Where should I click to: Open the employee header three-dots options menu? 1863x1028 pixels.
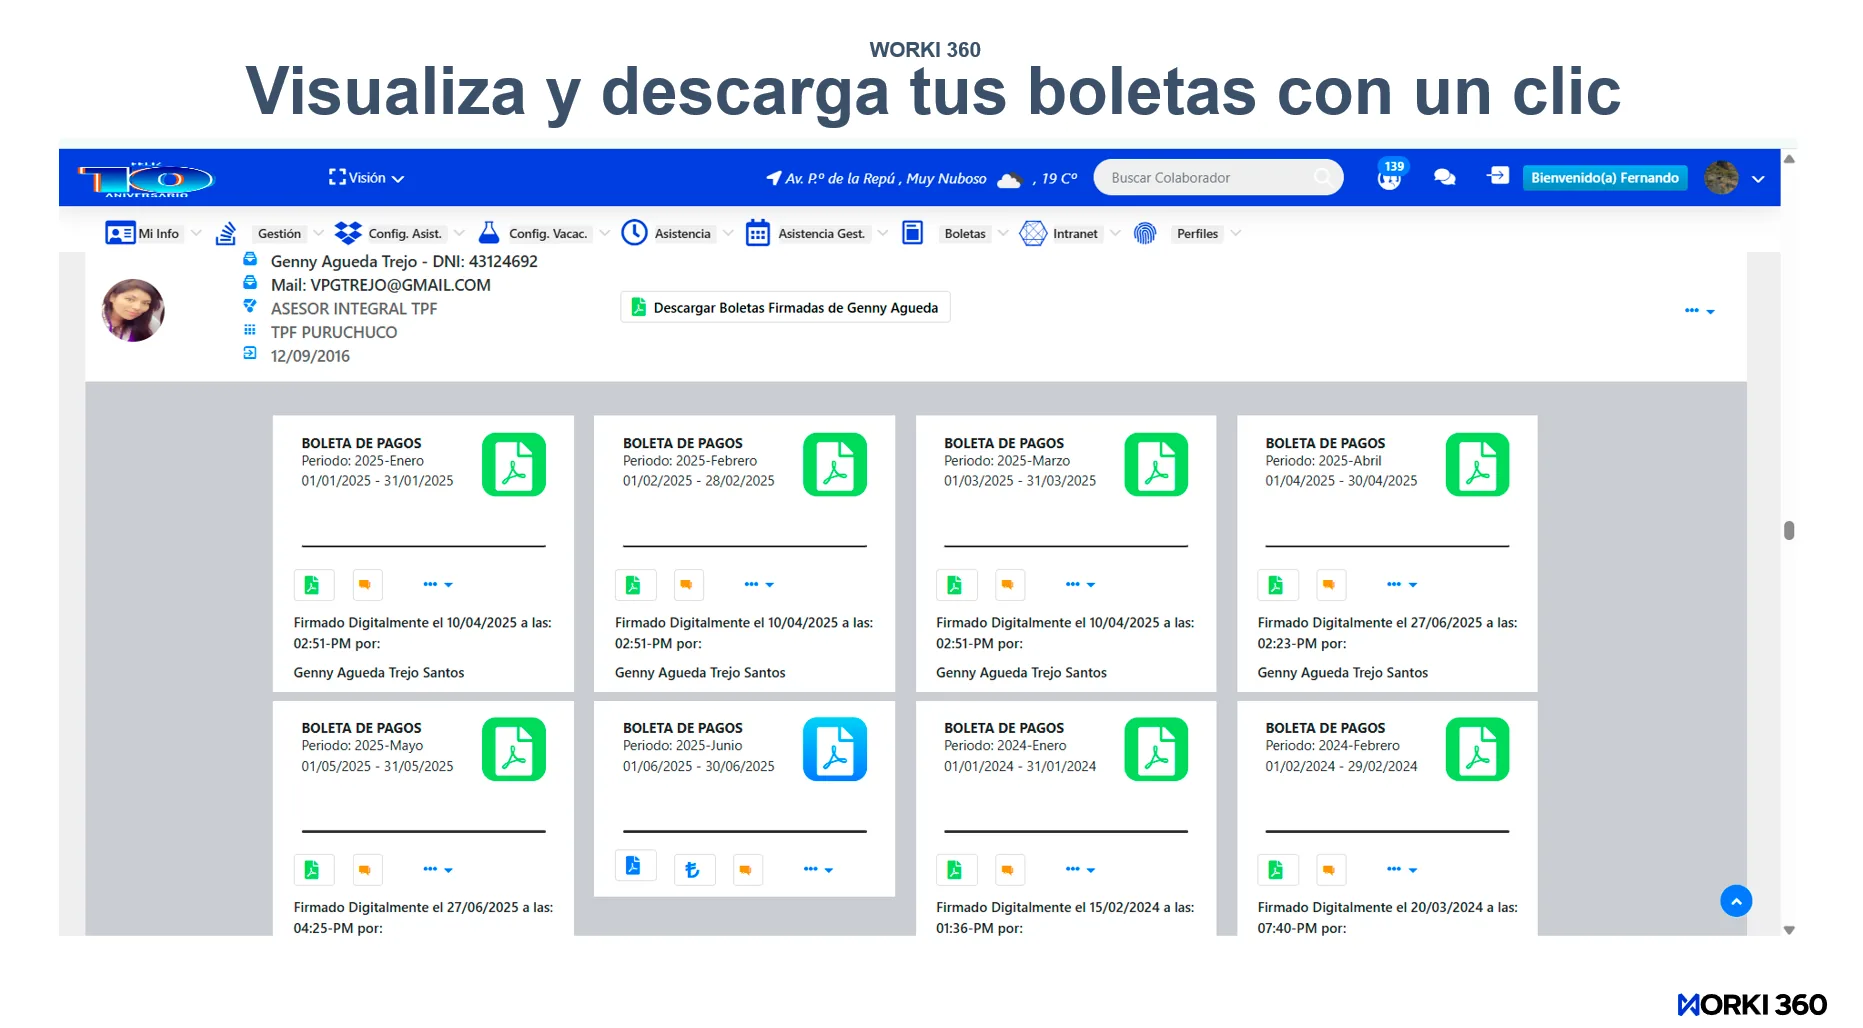tap(1698, 311)
